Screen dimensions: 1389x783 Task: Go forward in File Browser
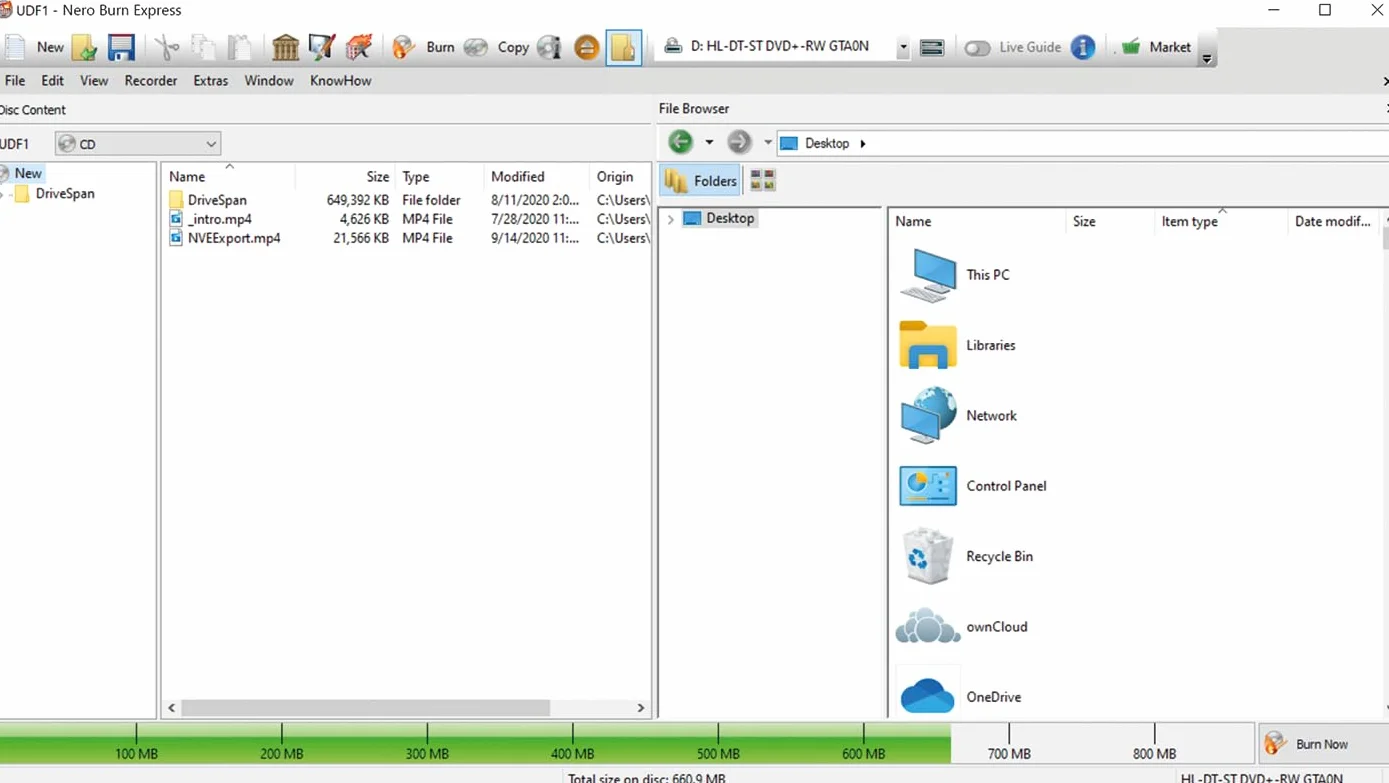[x=739, y=142]
